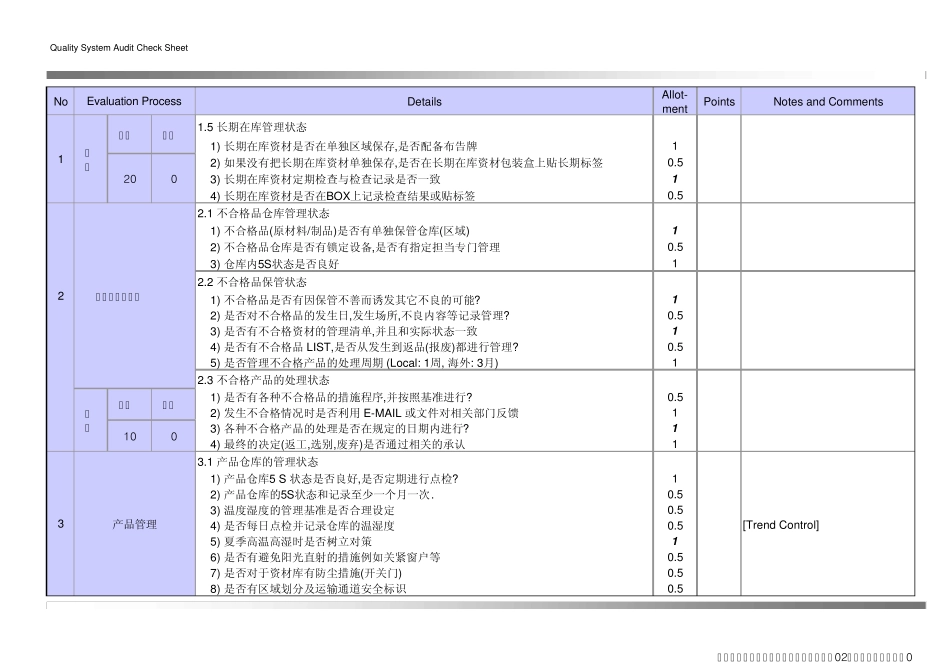Click allotment '1' for E-MAIL 或文件 line
950x672 pixels.
[x=675, y=413]
